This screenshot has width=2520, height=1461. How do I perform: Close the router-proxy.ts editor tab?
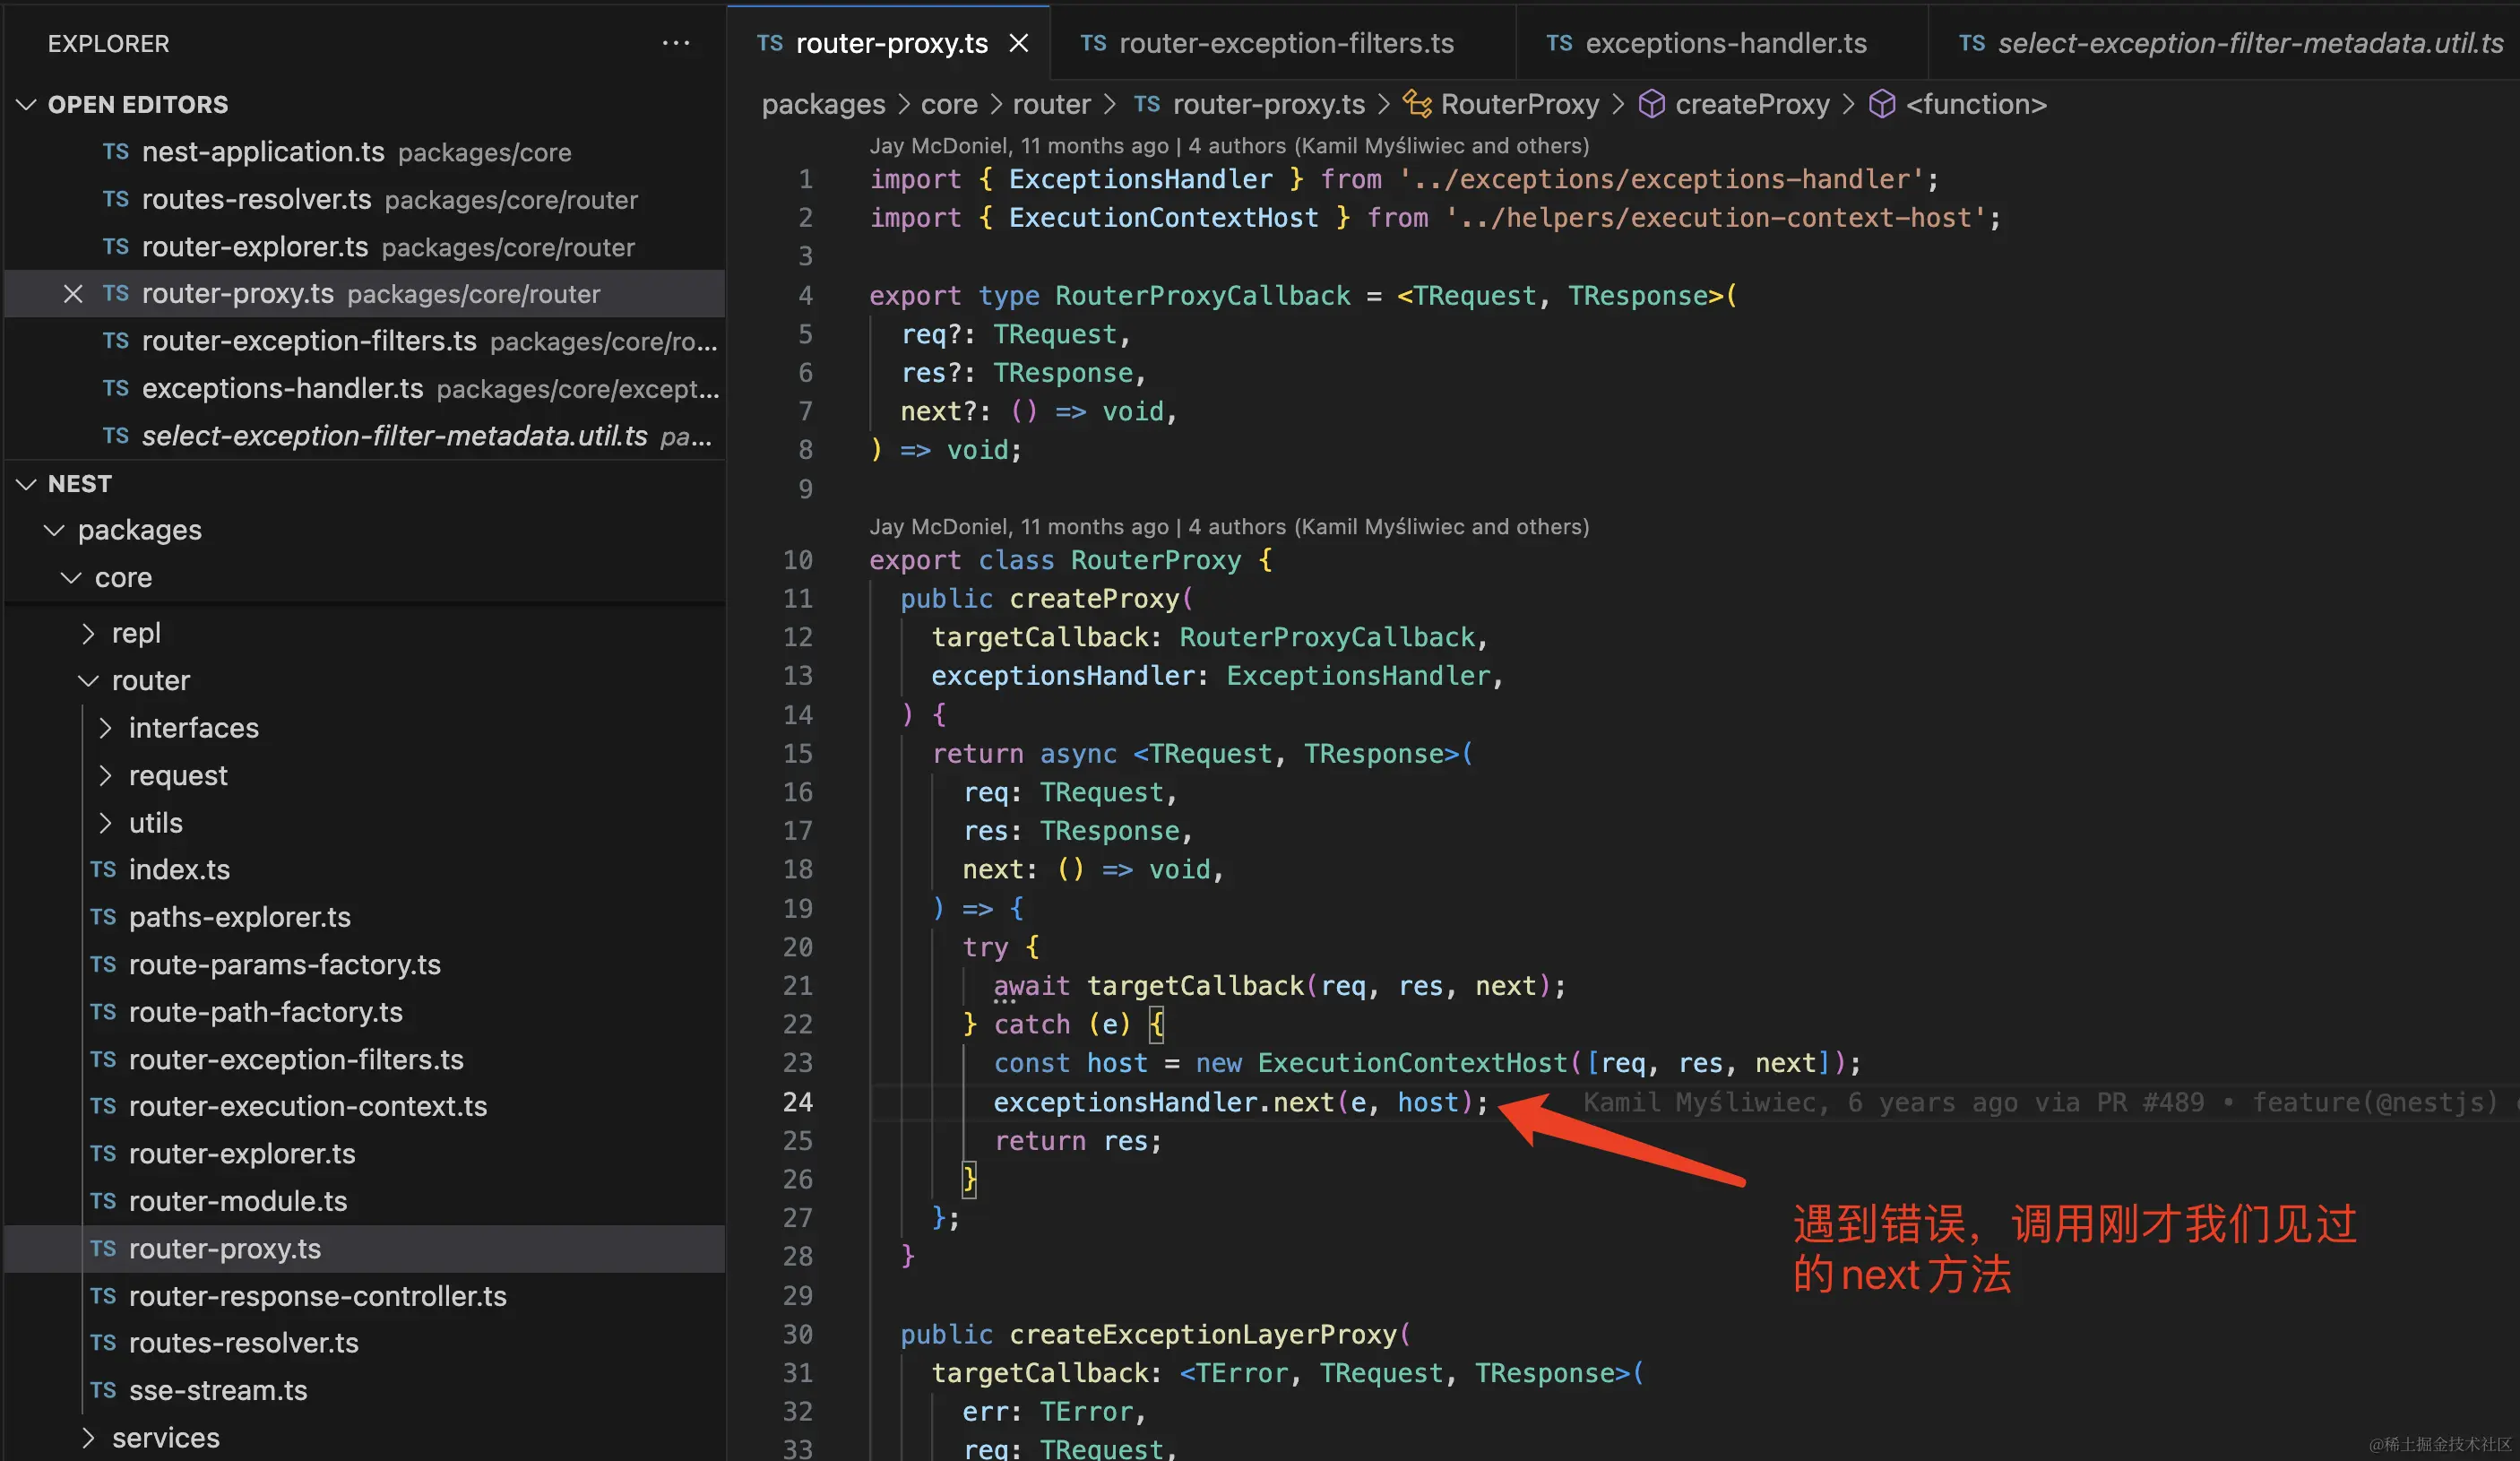point(1018,43)
